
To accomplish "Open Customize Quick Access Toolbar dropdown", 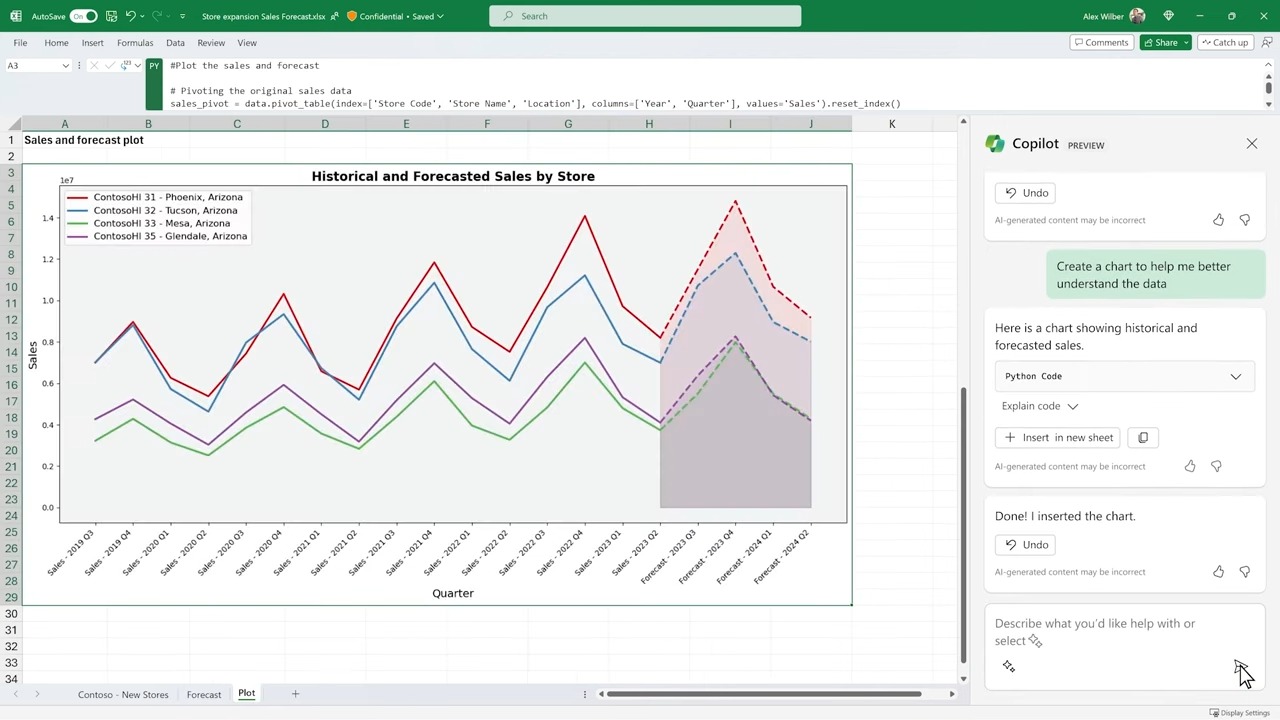I will coord(182,16).
